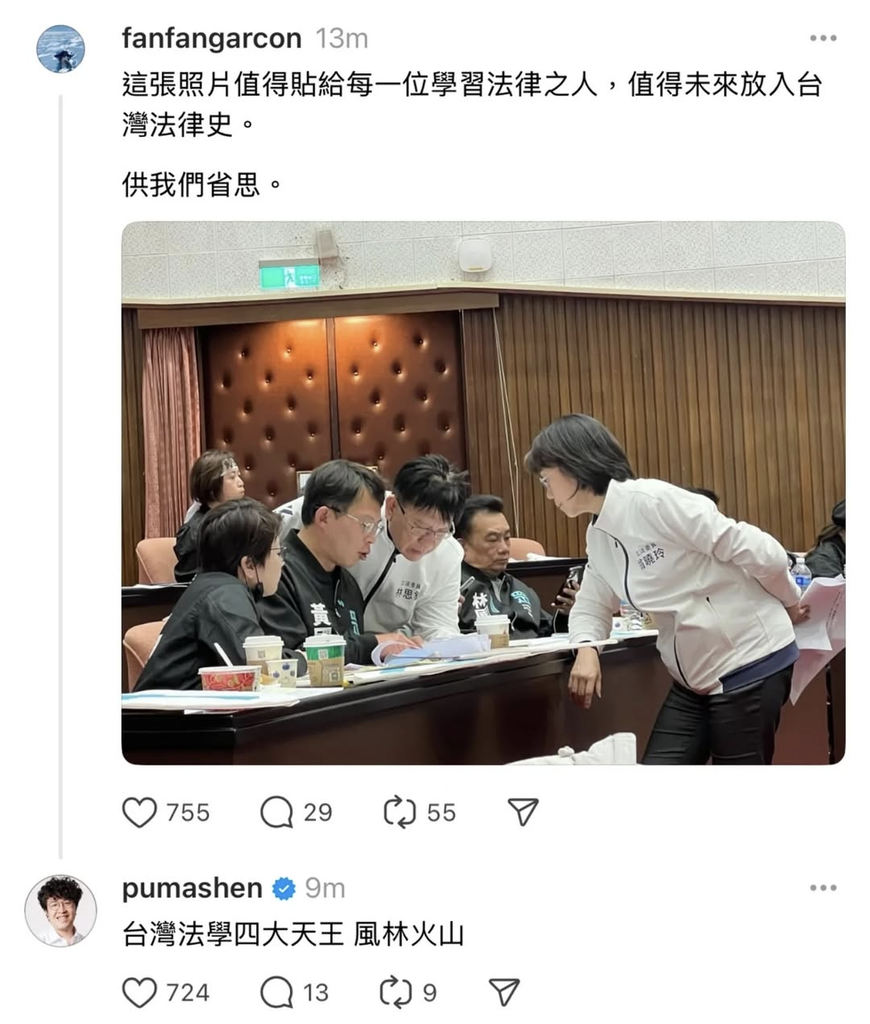
Task: Open the 9m timestamp of the reply
Action: pos(325,889)
